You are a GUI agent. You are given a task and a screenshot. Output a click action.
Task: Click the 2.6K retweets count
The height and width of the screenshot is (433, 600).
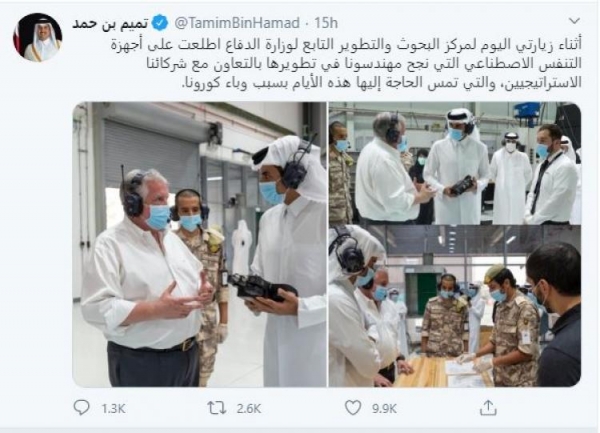(249, 409)
